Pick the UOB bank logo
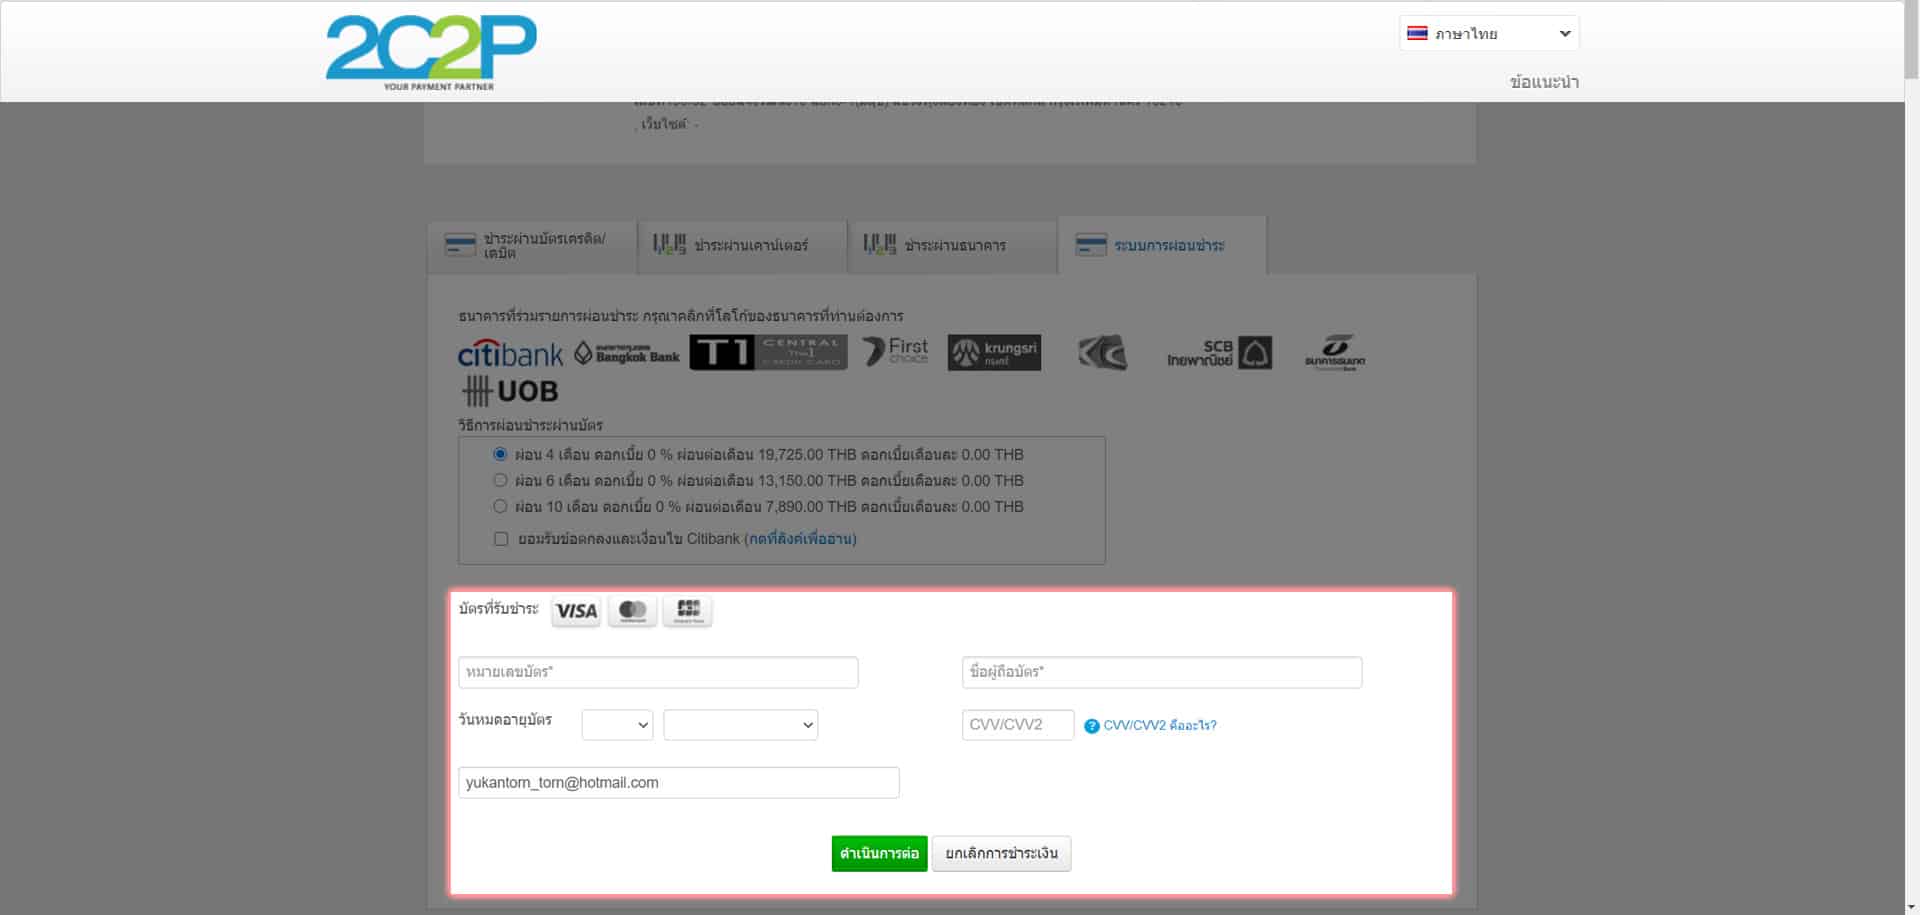 (x=510, y=391)
